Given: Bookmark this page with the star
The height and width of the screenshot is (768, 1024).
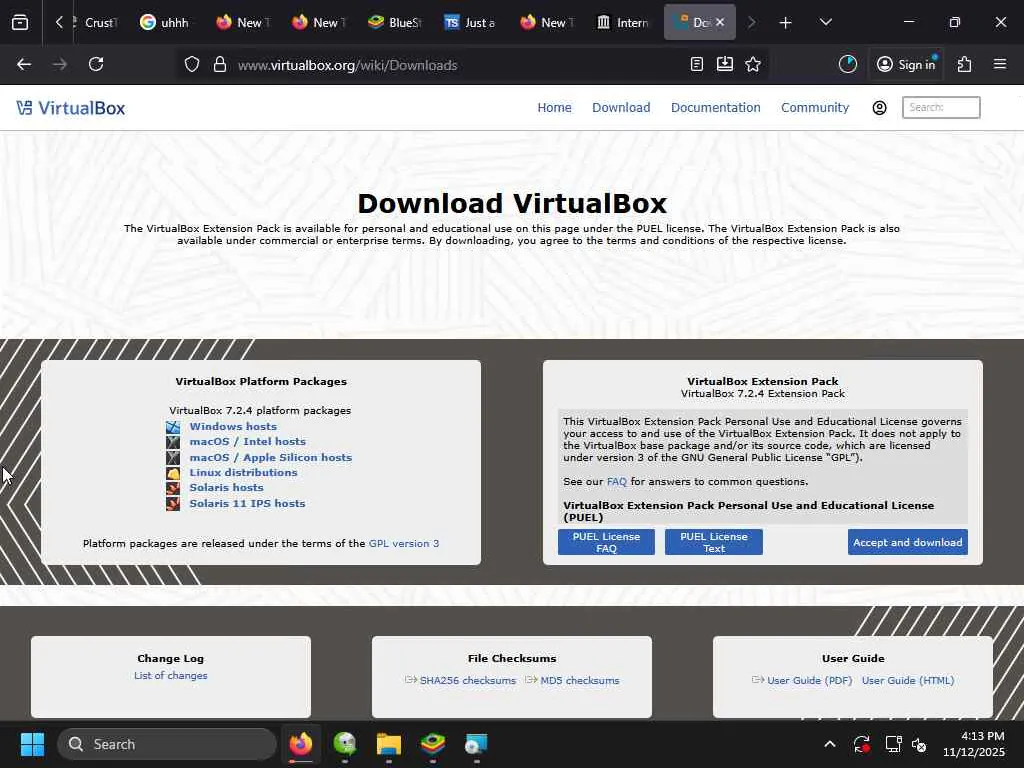Looking at the screenshot, I should coord(753,64).
